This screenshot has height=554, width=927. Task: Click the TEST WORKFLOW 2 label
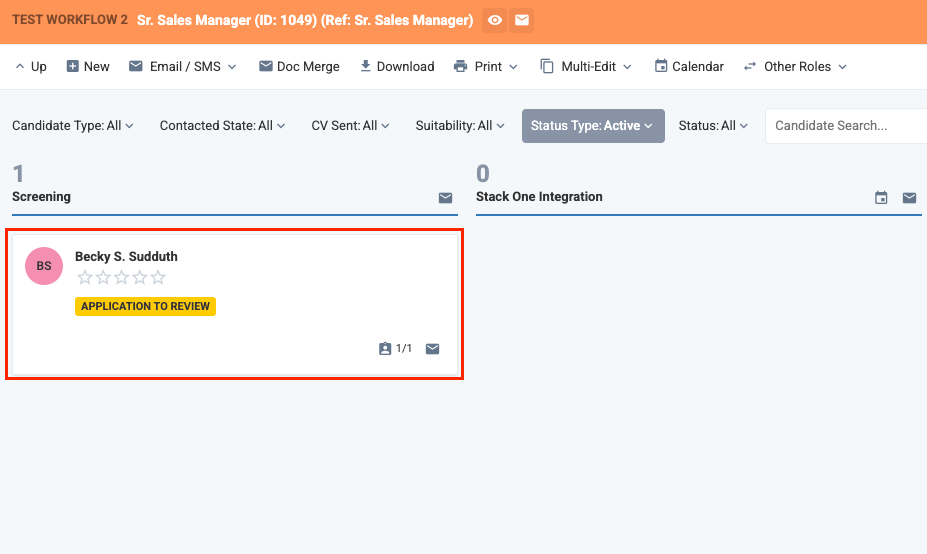[70, 20]
